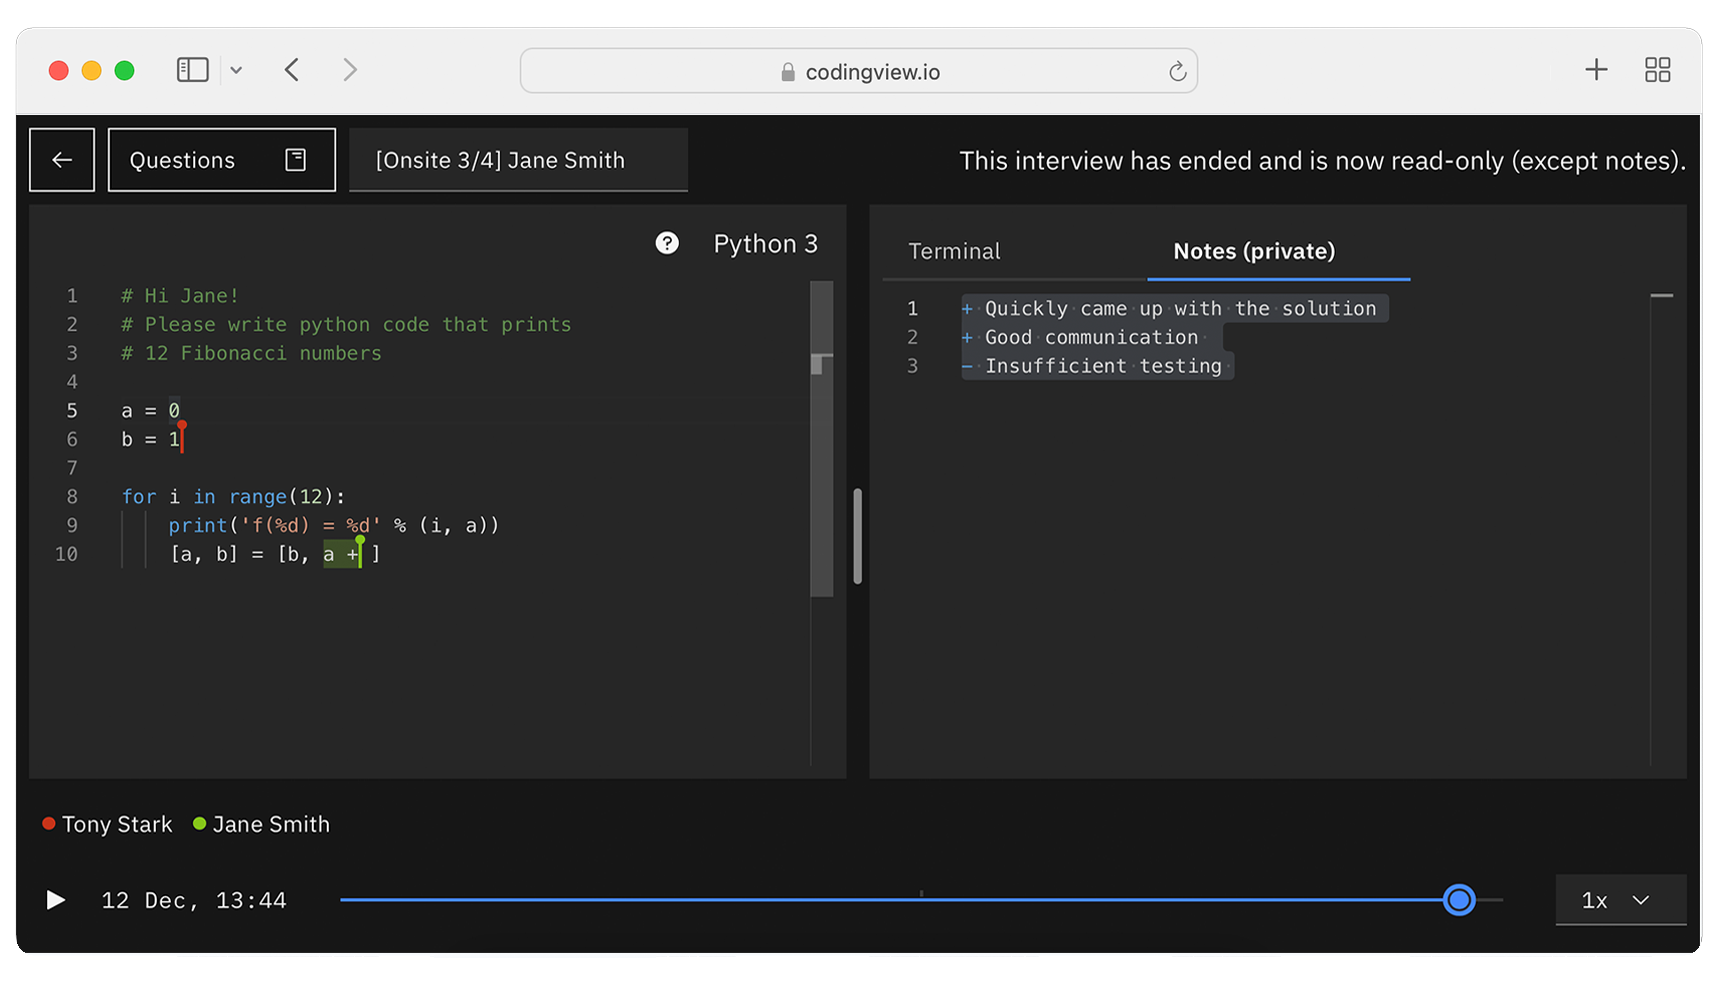Click the code line 'a = 0'

coord(151,411)
